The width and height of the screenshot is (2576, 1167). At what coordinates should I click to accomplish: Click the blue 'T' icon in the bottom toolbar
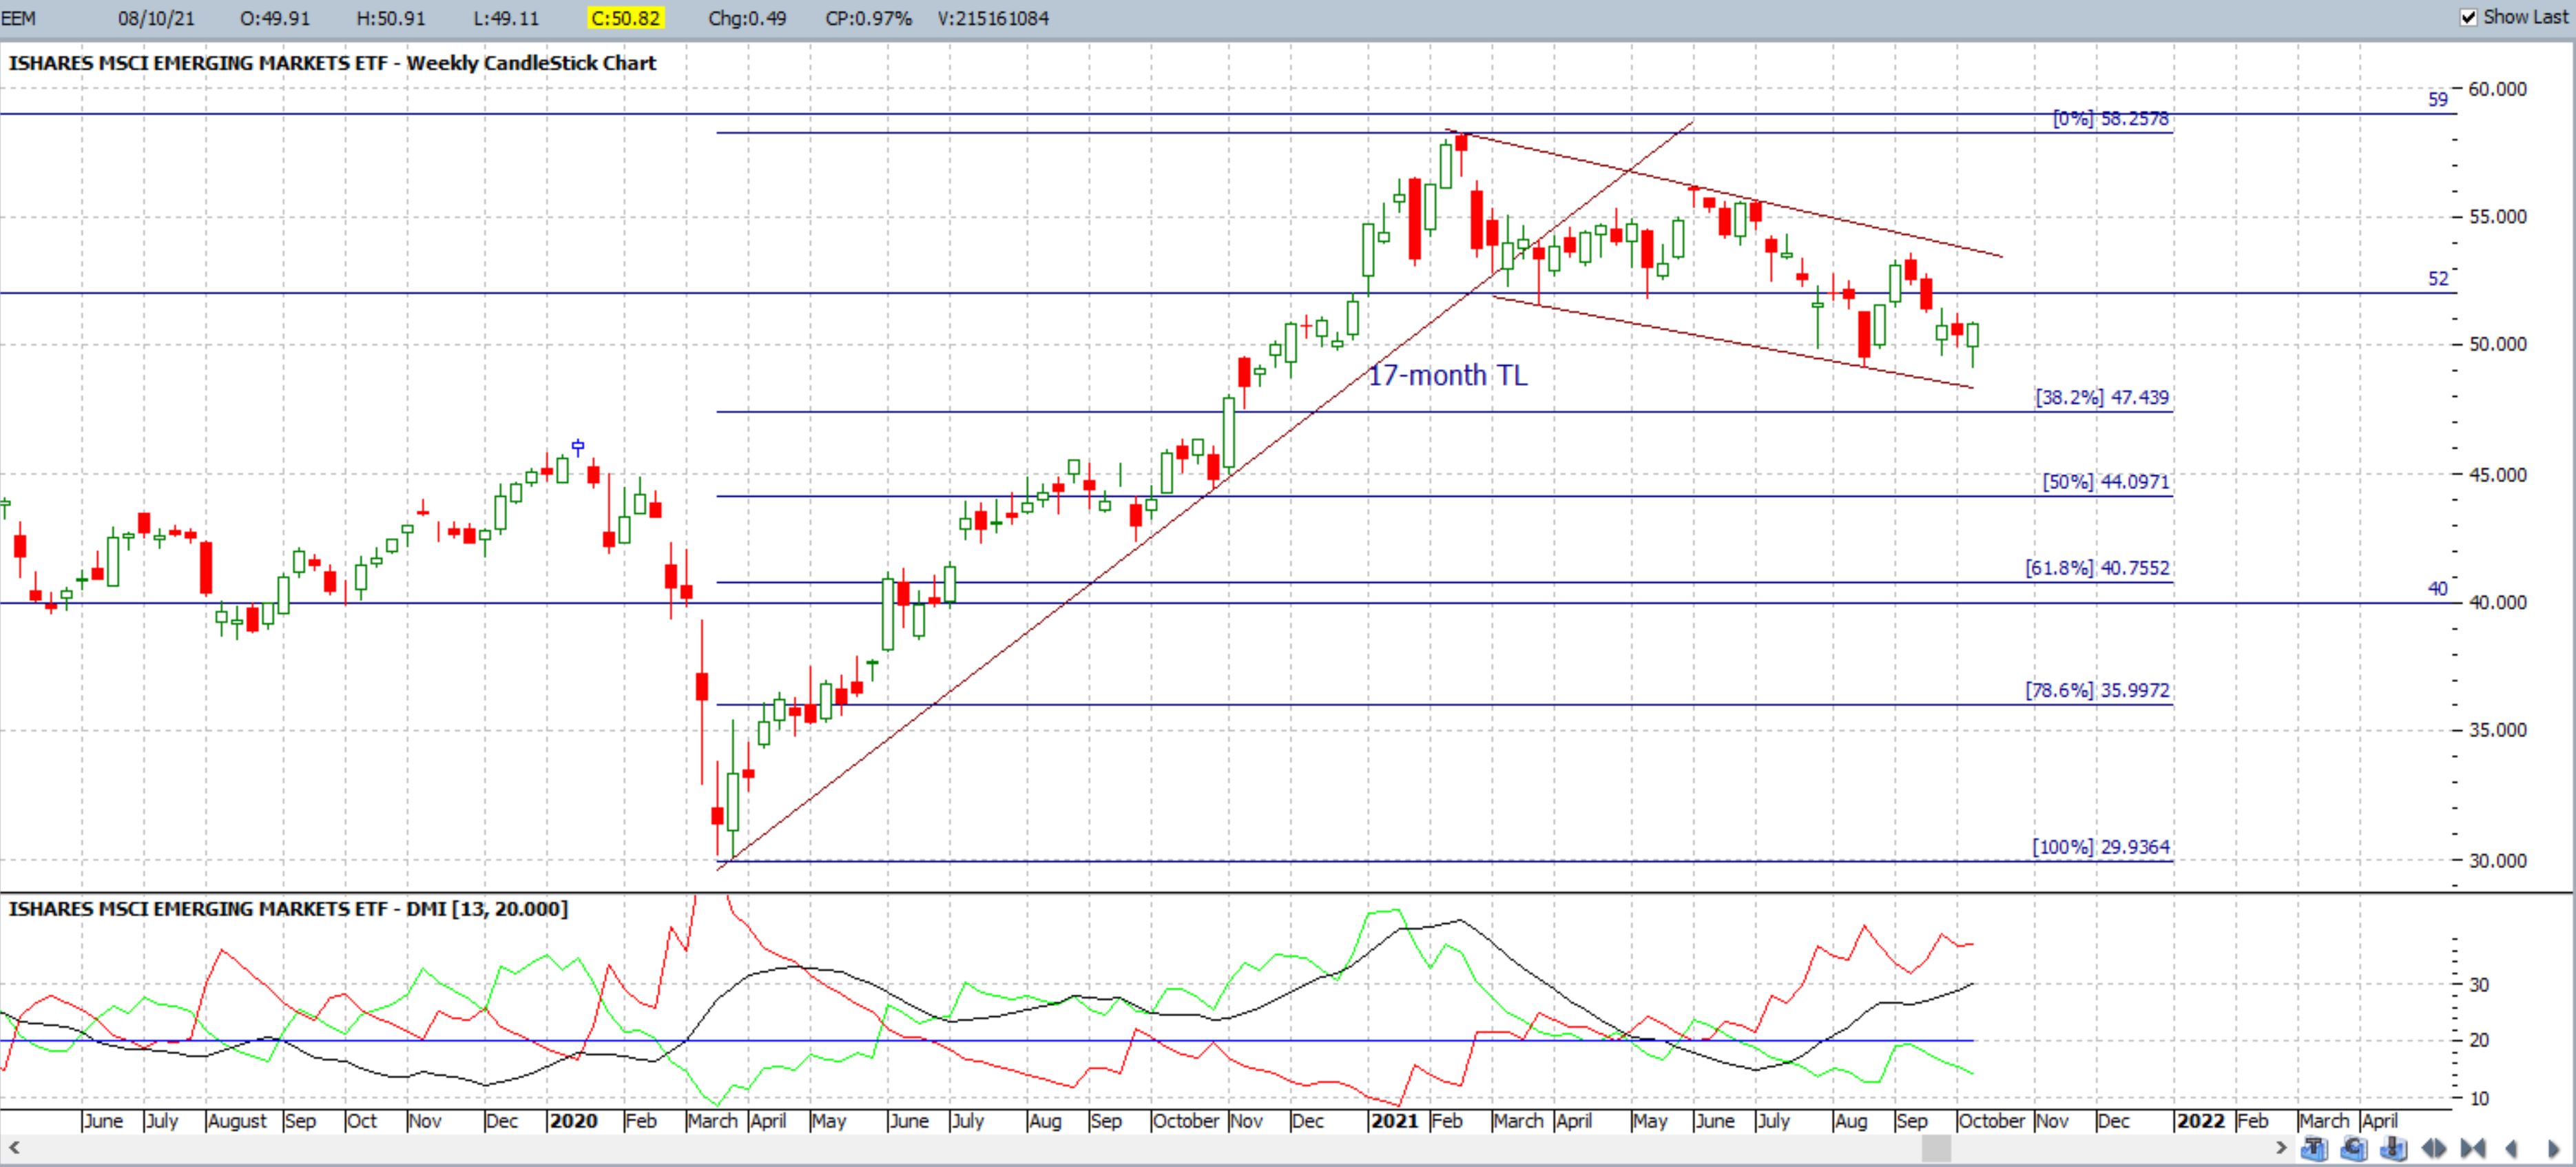tap(2314, 1148)
